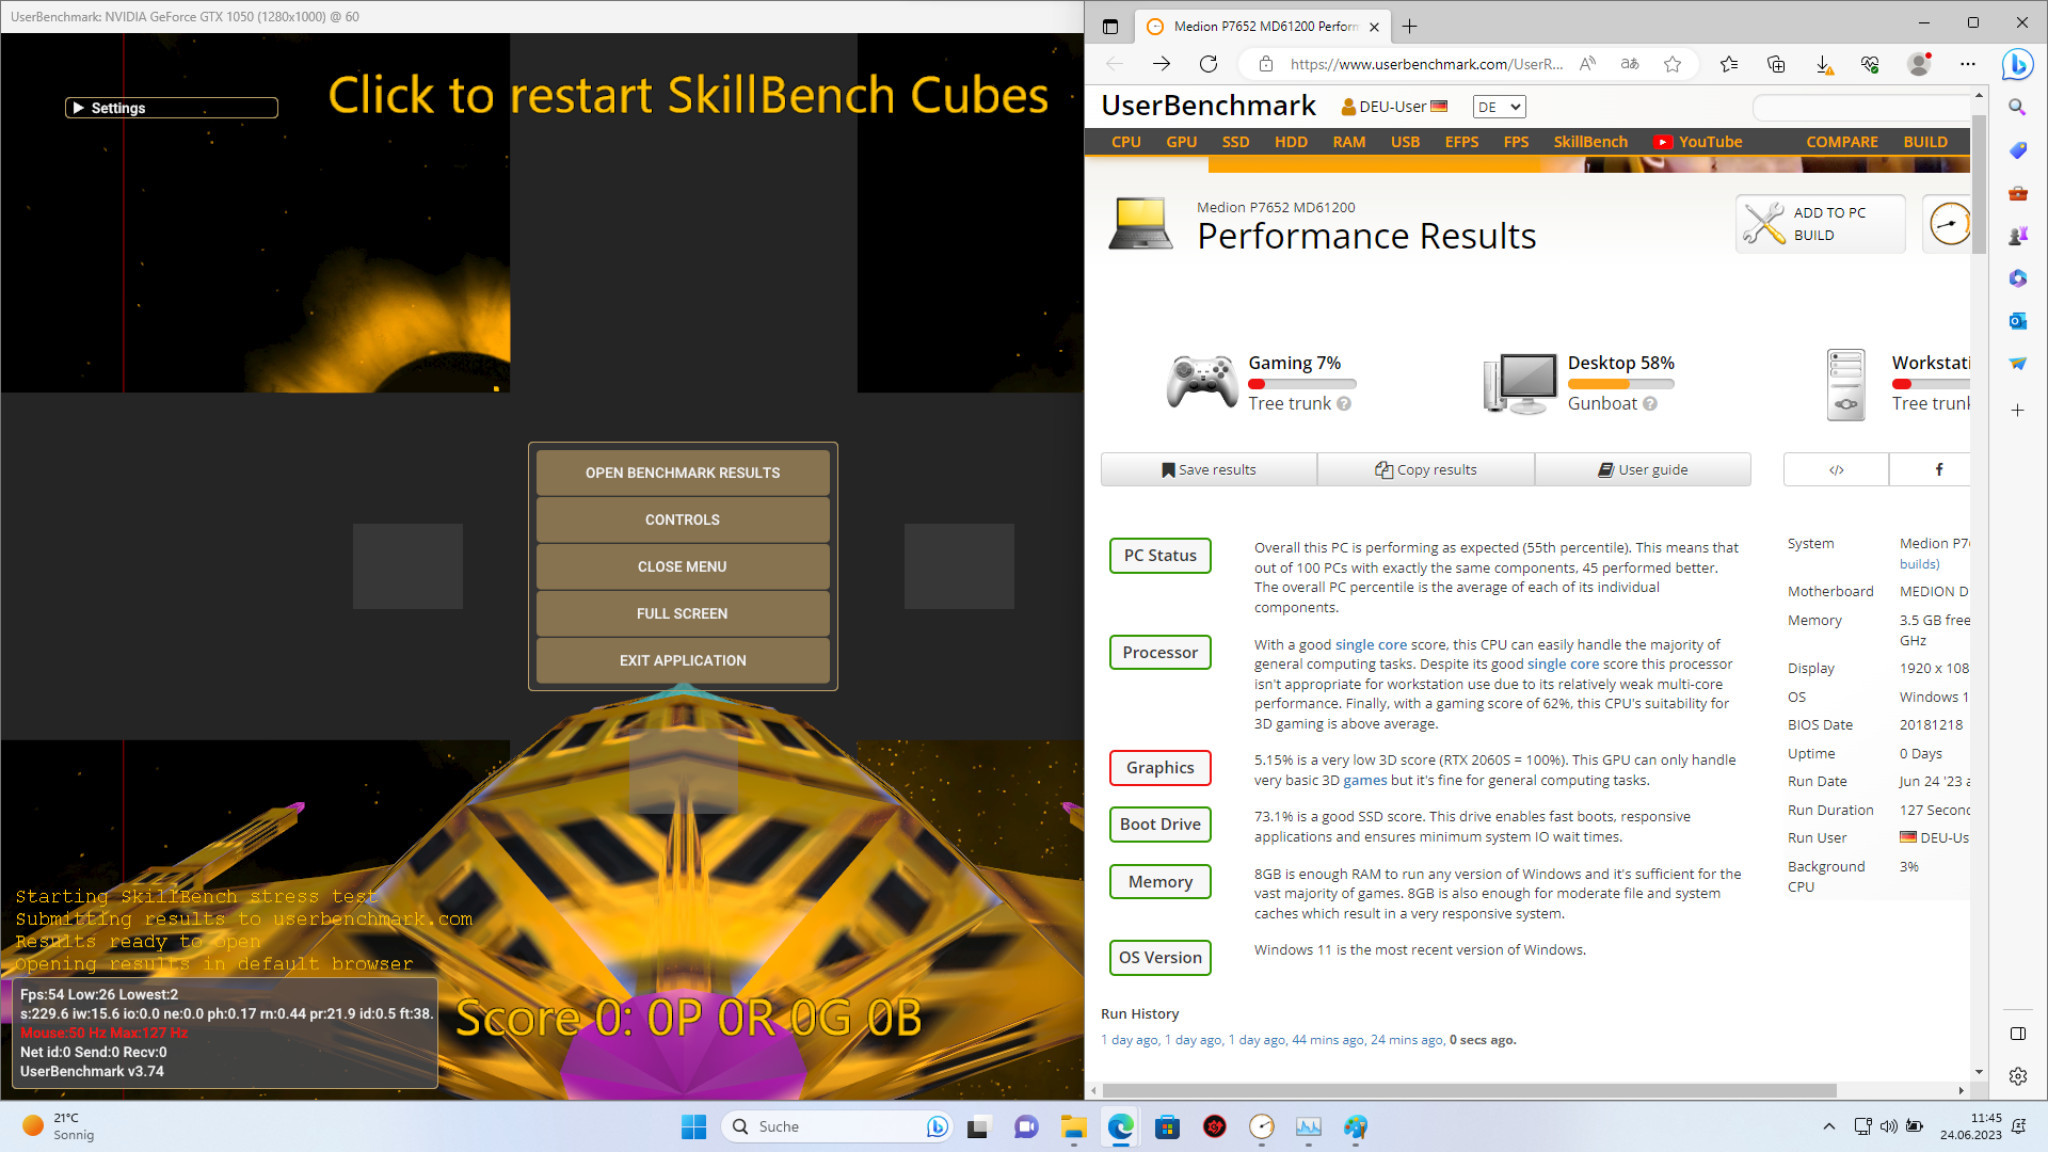Screen dimensions: 2048x1152
Task: Click the Bing sidebar icon
Action: coord(2017,65)
